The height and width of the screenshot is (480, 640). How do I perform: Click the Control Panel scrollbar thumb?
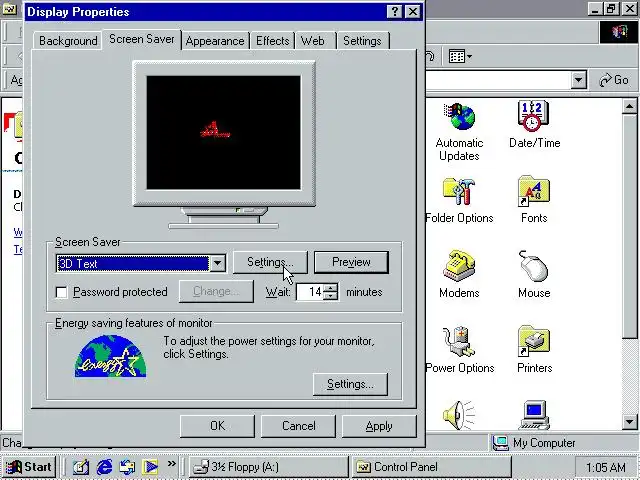(x=629, y=227)
